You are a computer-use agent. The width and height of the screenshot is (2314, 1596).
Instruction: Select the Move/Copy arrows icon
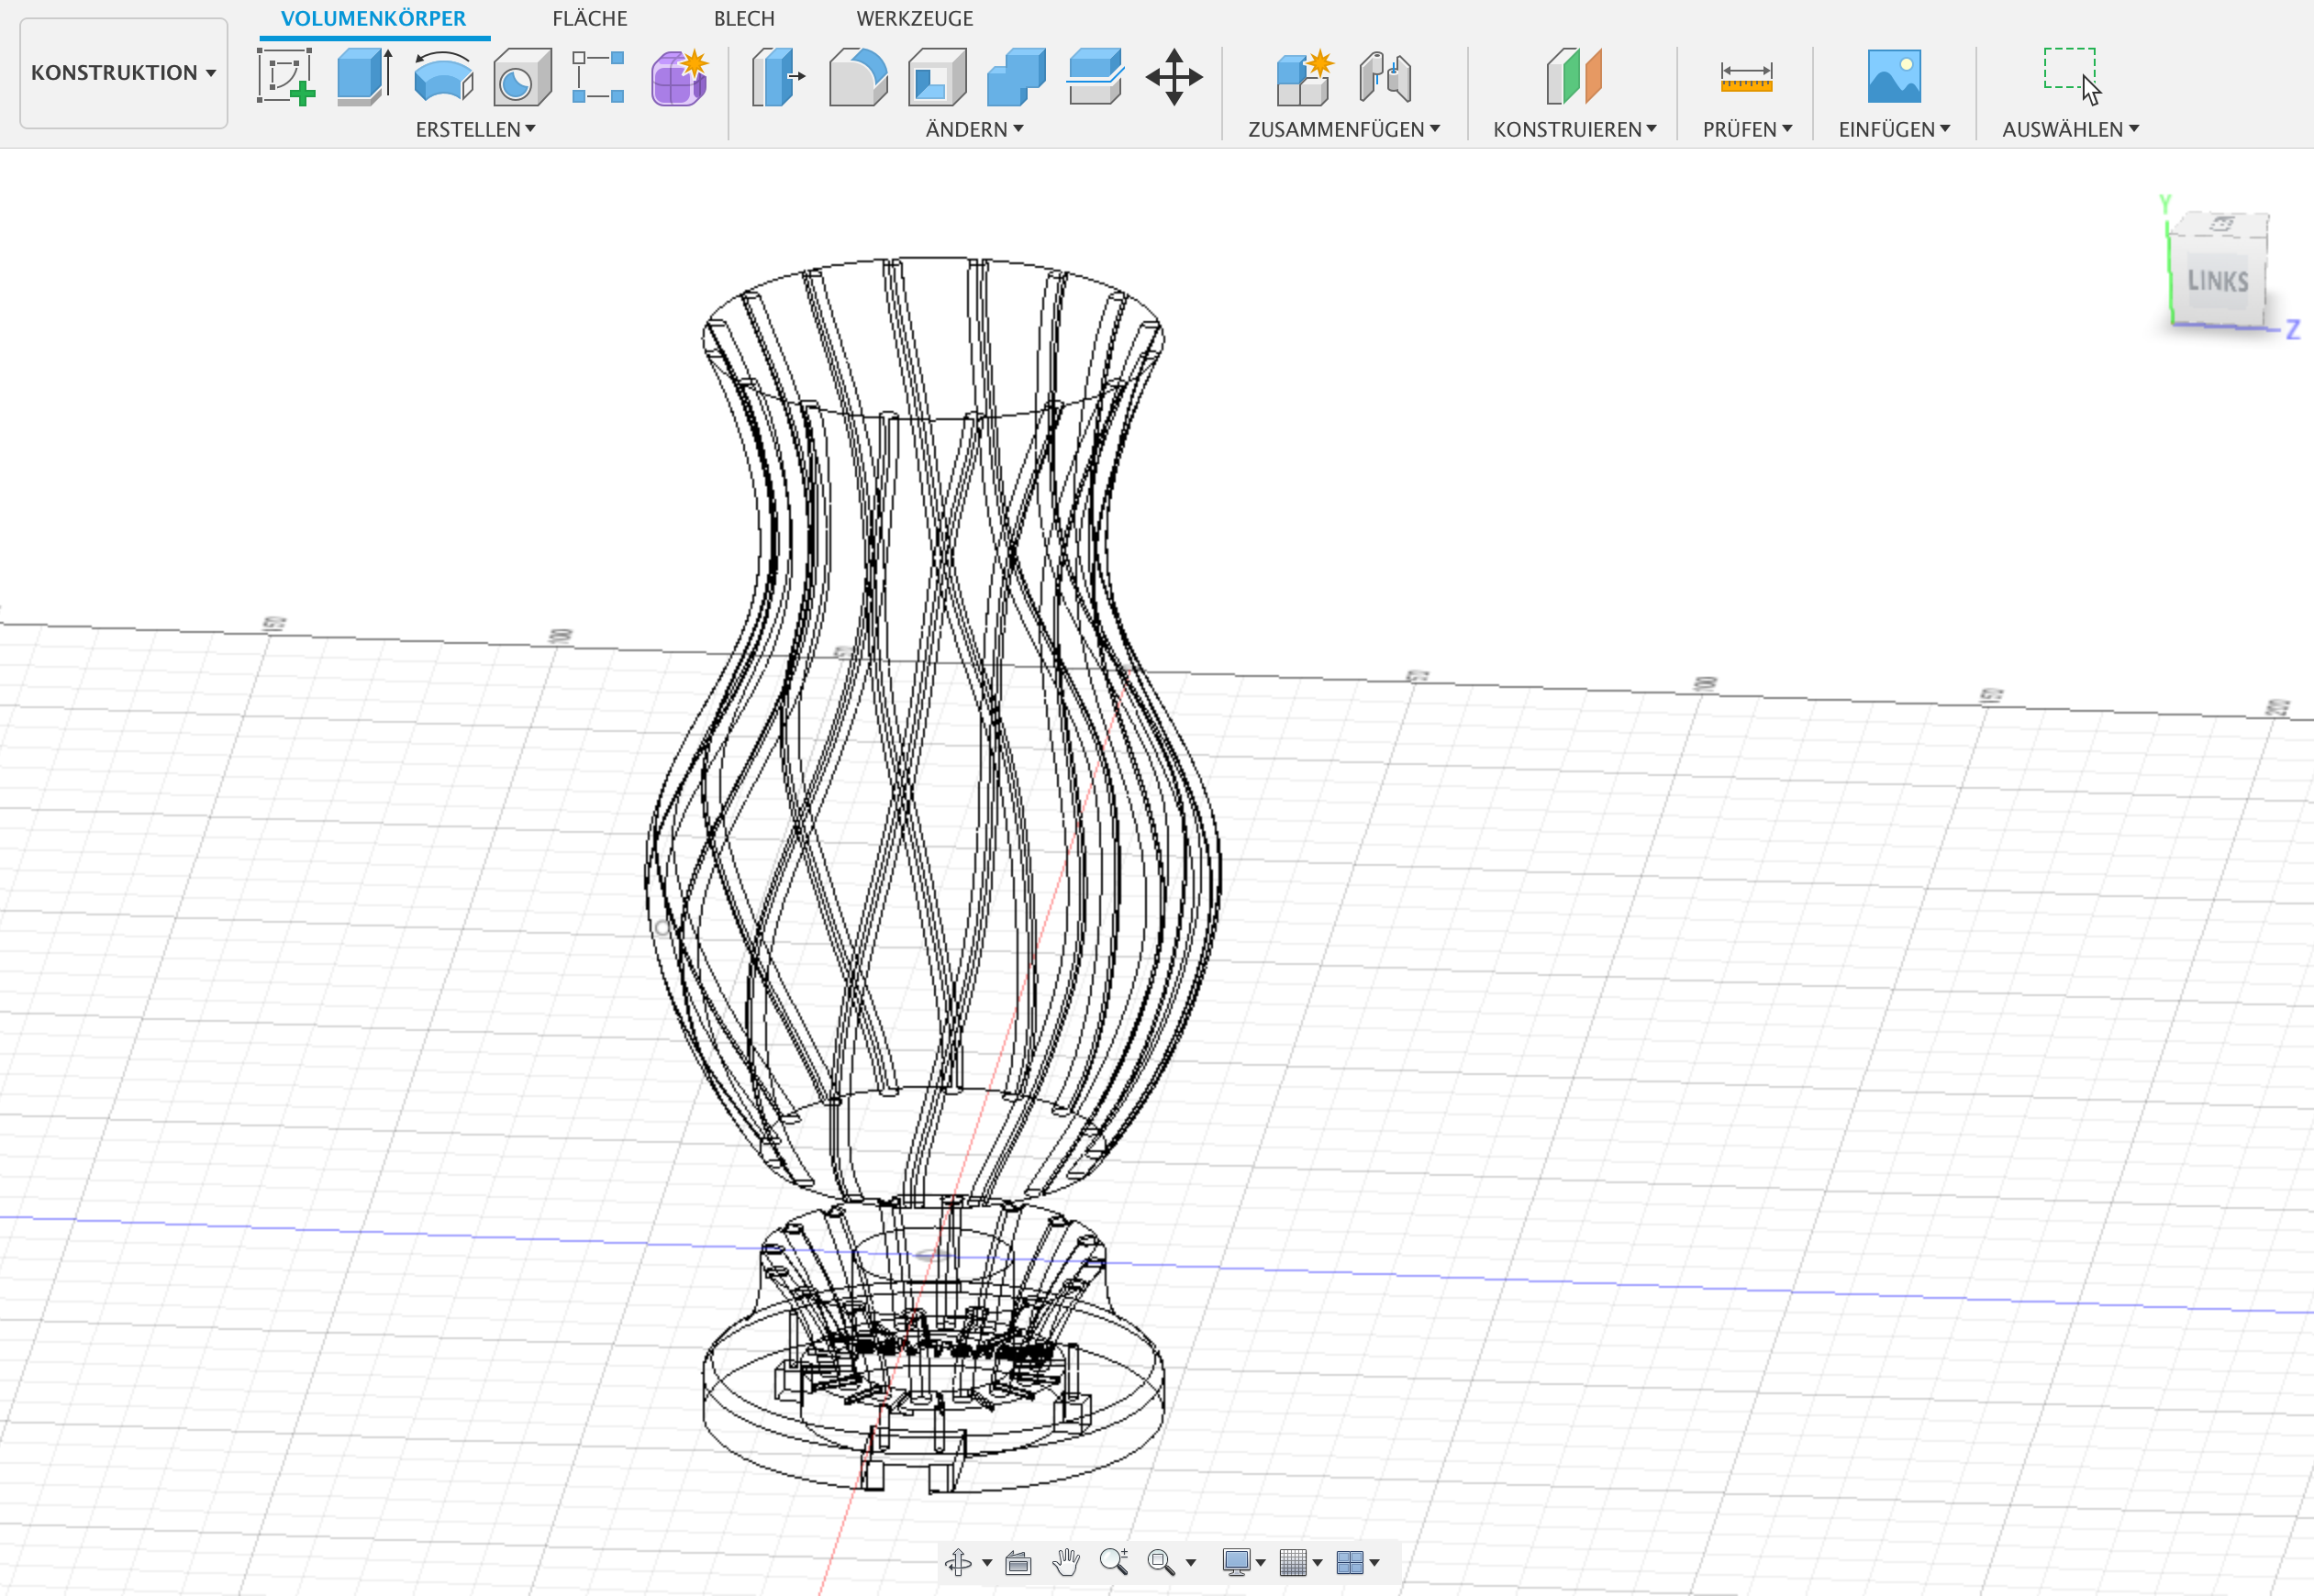tap(1174, 76)
